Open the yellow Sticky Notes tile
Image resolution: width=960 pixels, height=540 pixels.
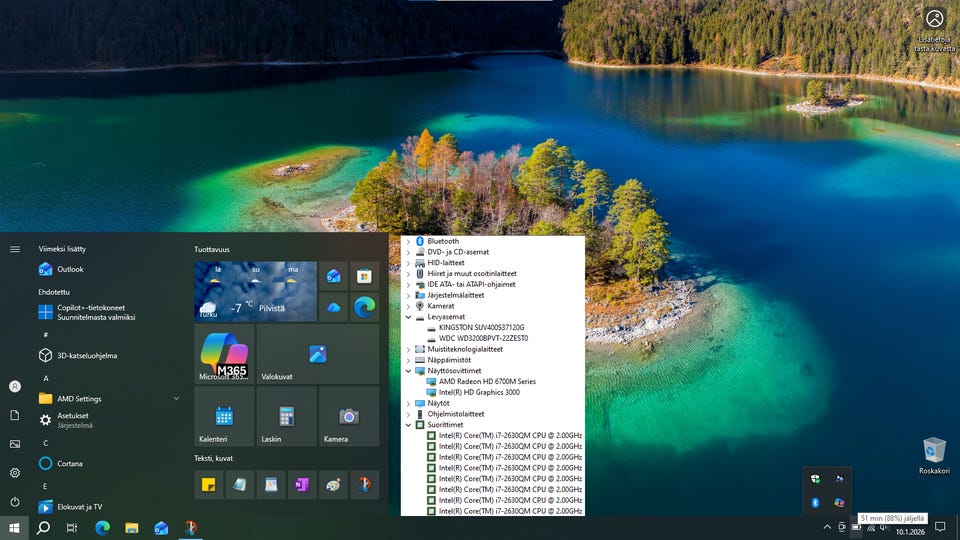coord(209,485)
